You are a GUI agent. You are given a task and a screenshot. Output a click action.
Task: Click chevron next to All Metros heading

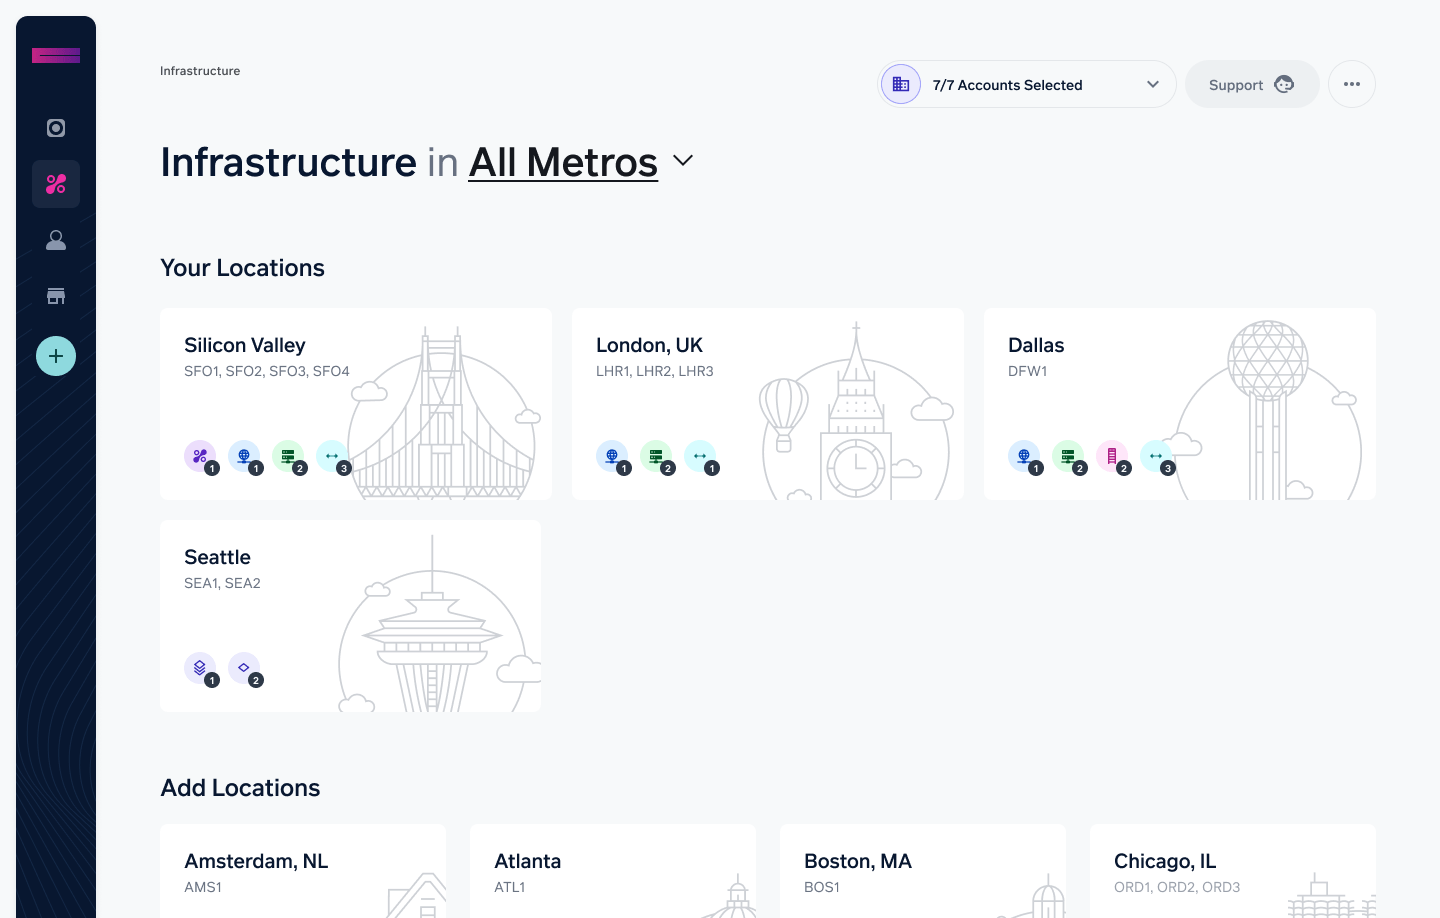pos(683,161)
